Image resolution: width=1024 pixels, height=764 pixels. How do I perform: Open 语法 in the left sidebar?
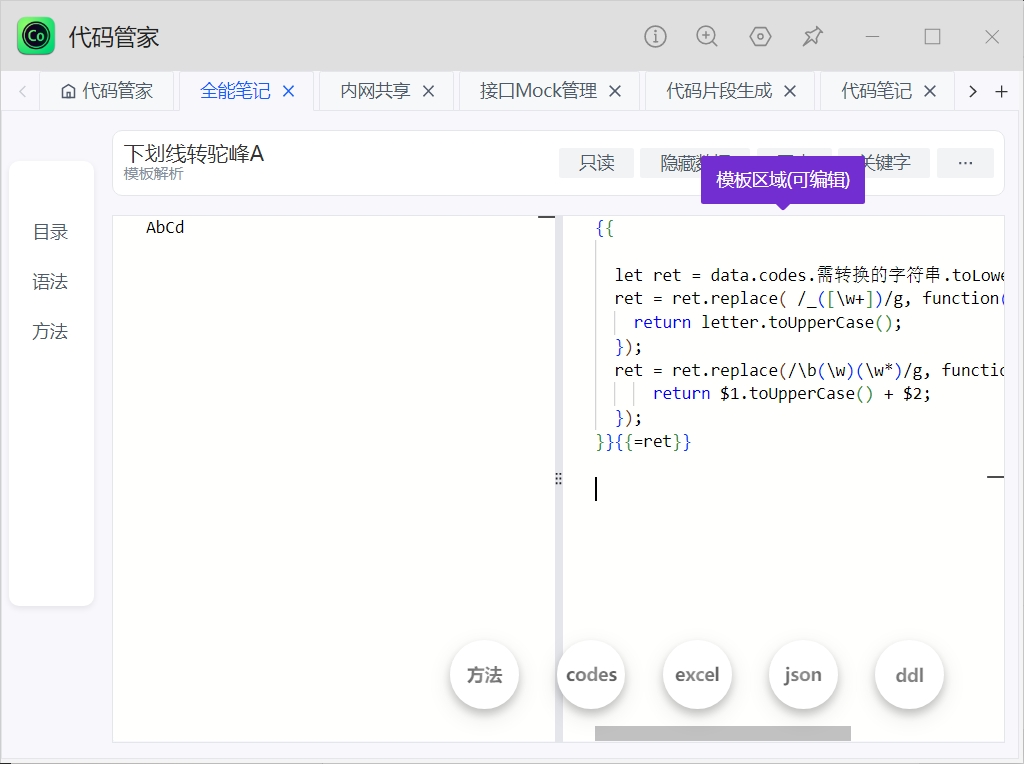coord(50,281)
